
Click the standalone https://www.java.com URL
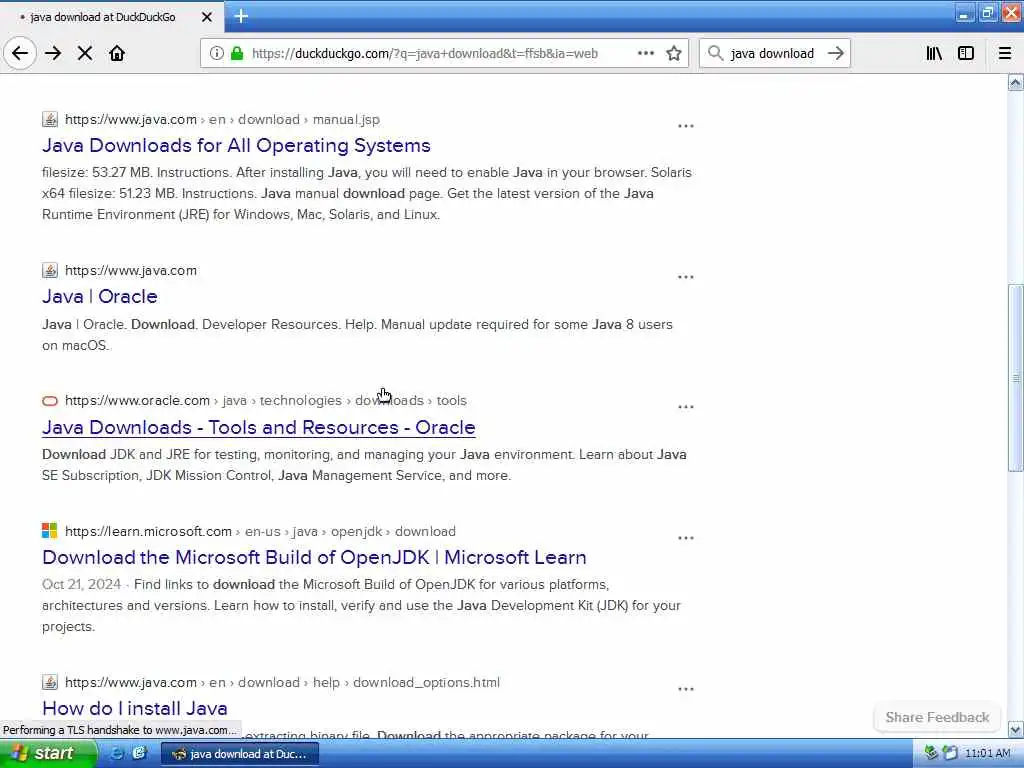[131, 270]
